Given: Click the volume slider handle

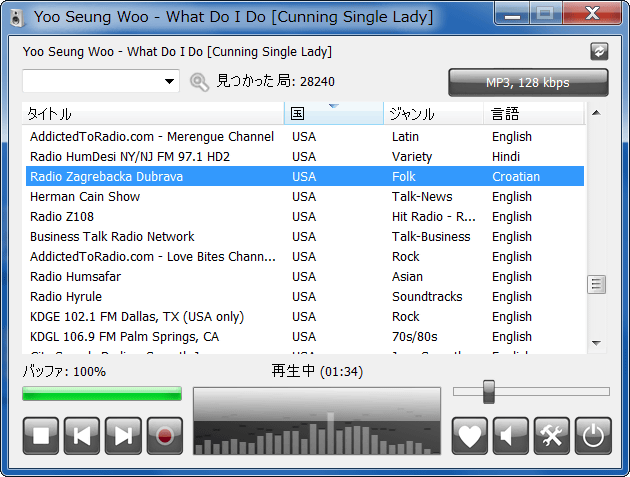Looking at the screenshot, I should click(489, 391).
